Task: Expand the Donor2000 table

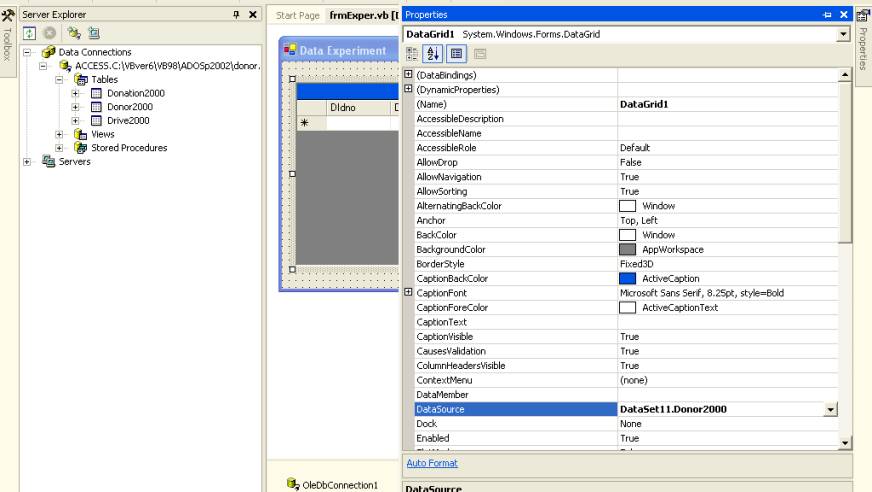Action: [75, 107]
